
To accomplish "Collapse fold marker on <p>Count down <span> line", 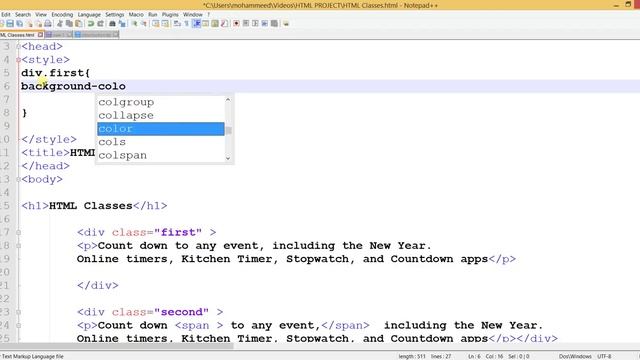I will [x=18, y=325].
